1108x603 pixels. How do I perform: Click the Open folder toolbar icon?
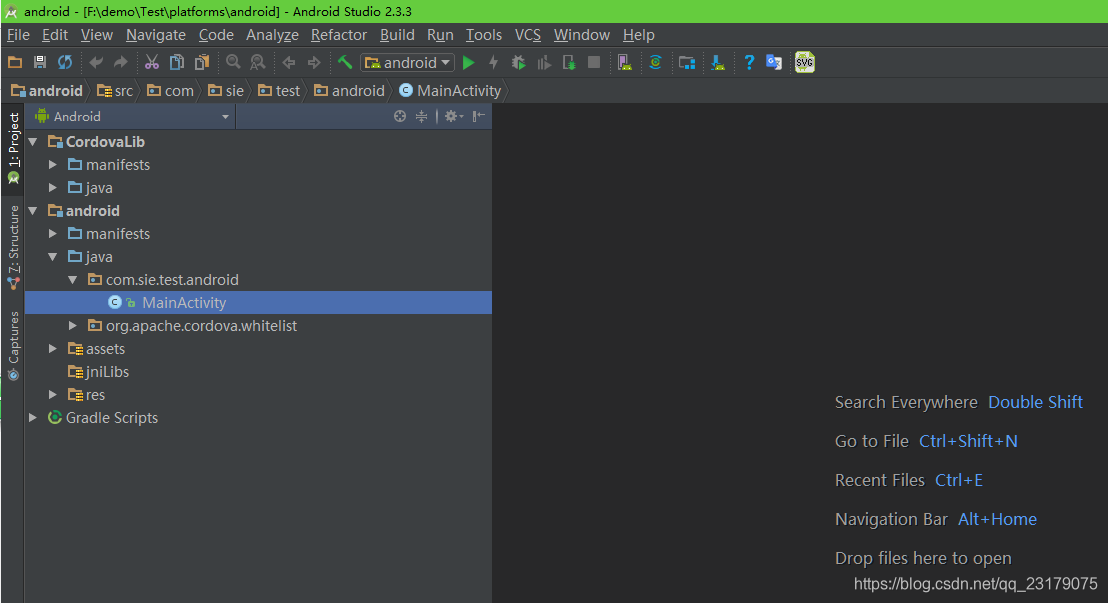(x=14, y=63)
